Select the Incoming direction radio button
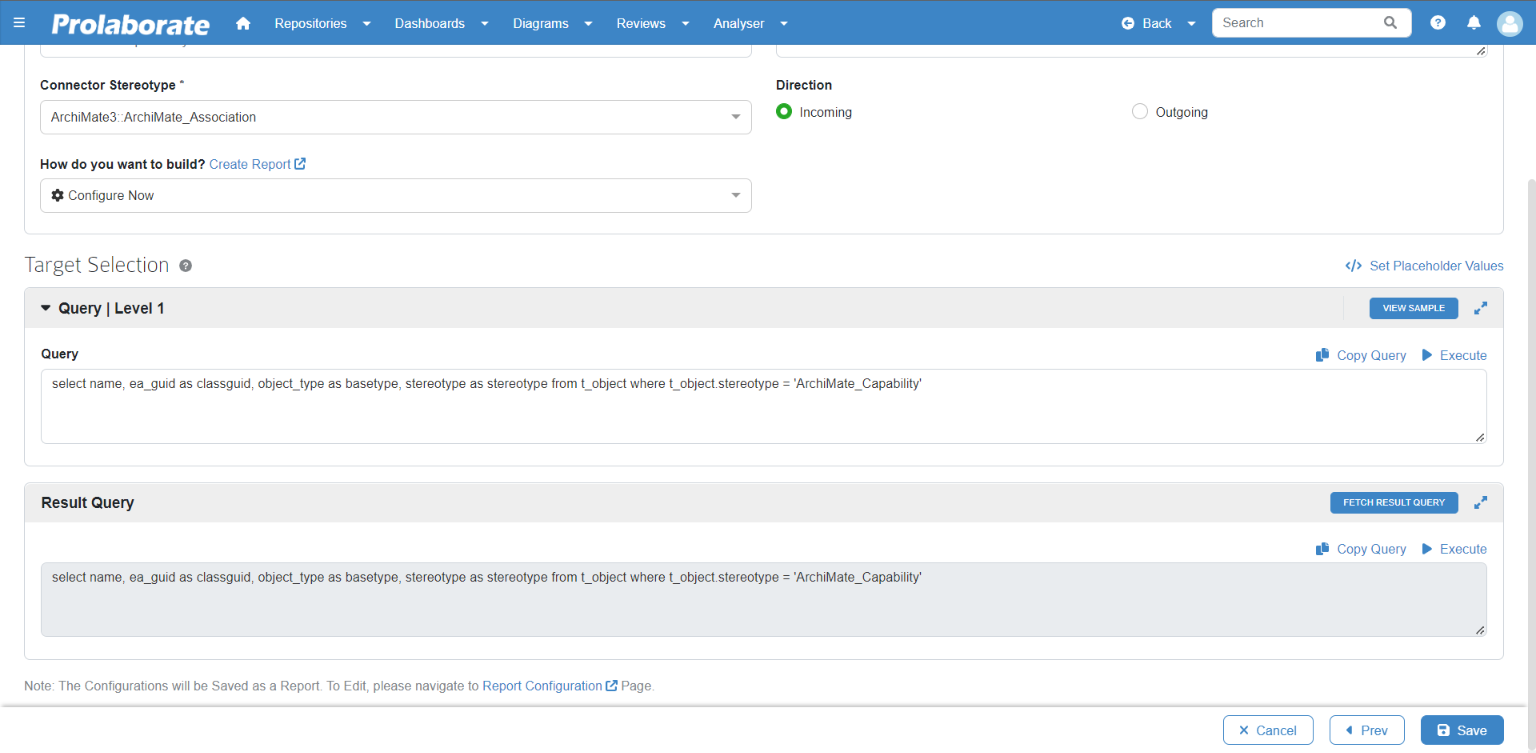This screenshot has height=753, width=1536. tap(784, 111)
